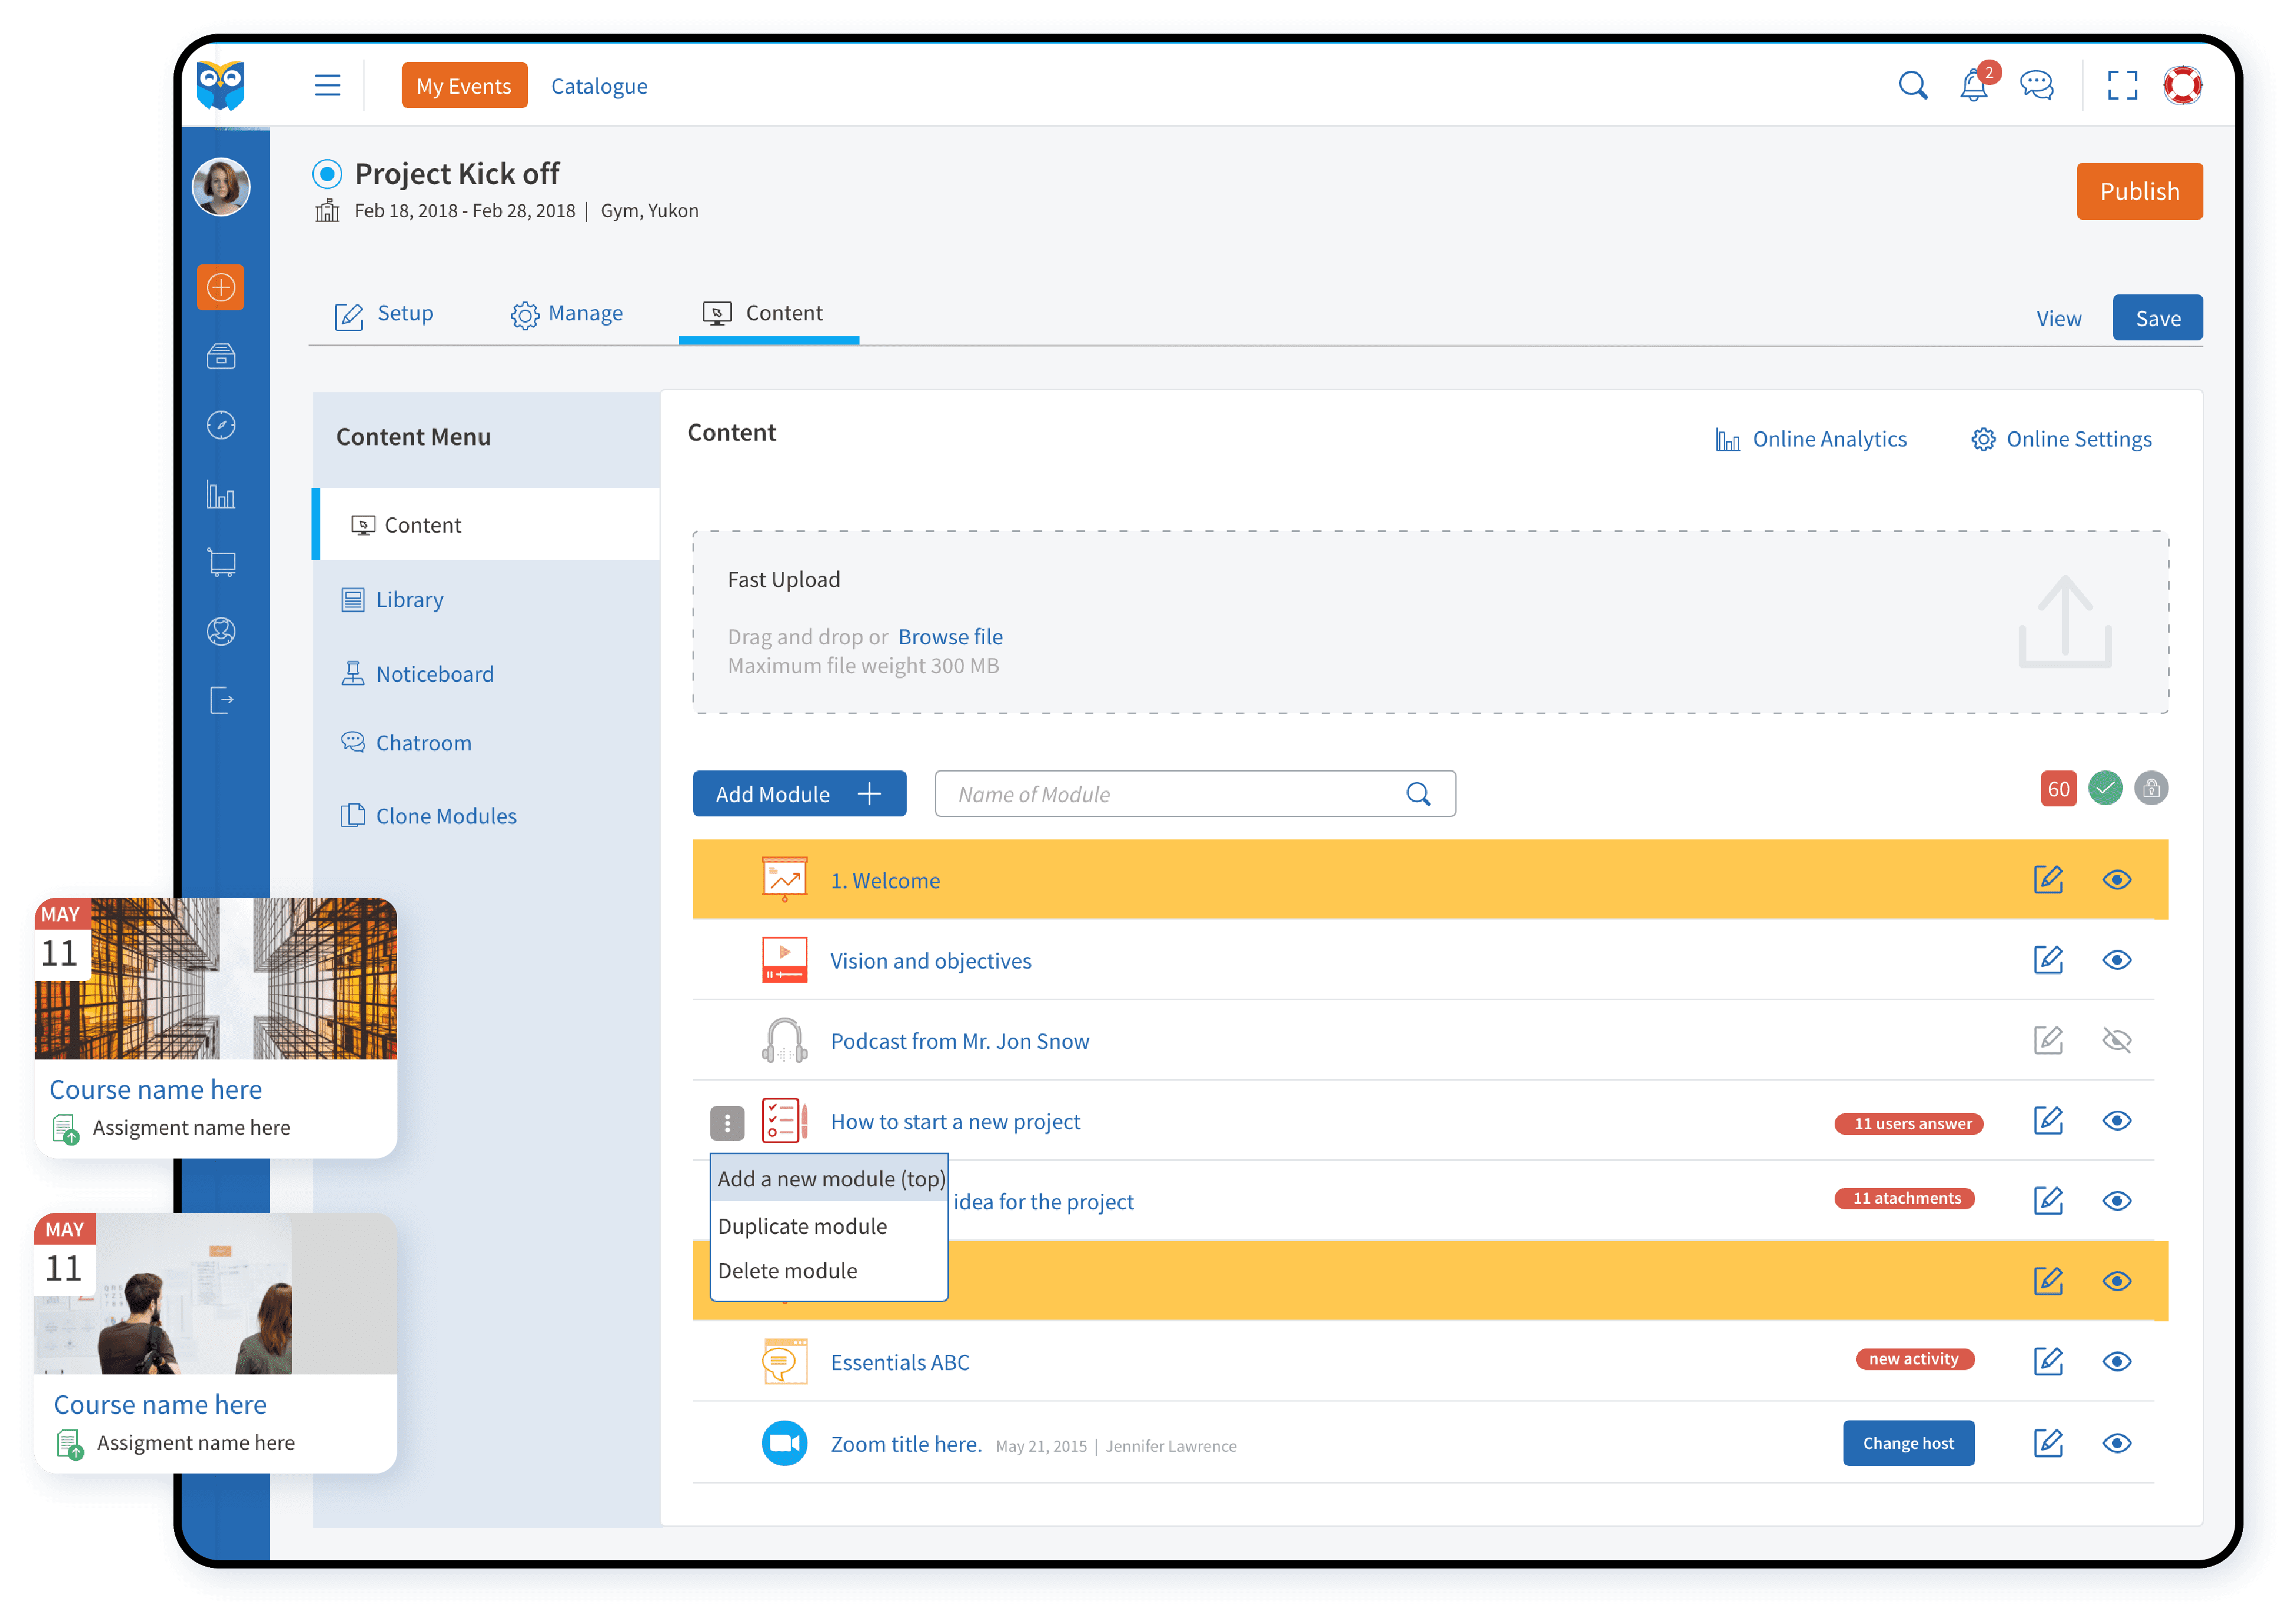Toggle visibility of 1. Welcome module

coord(2116,880)
